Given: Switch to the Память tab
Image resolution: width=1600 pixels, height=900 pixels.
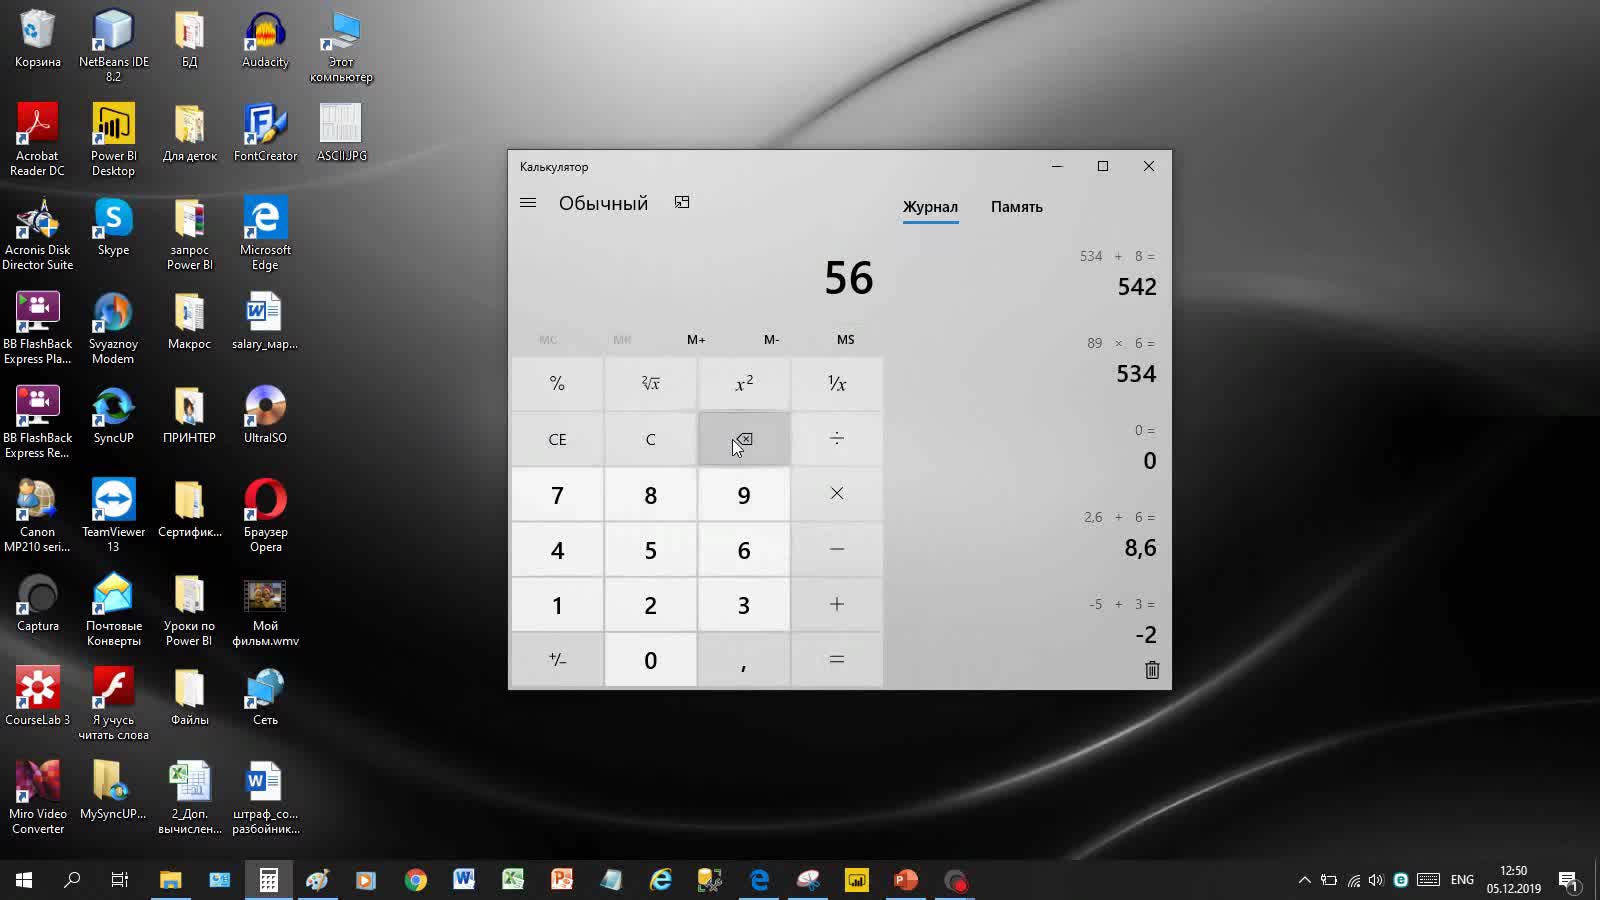Looking at the screenshot, I should pos(1017,207).
